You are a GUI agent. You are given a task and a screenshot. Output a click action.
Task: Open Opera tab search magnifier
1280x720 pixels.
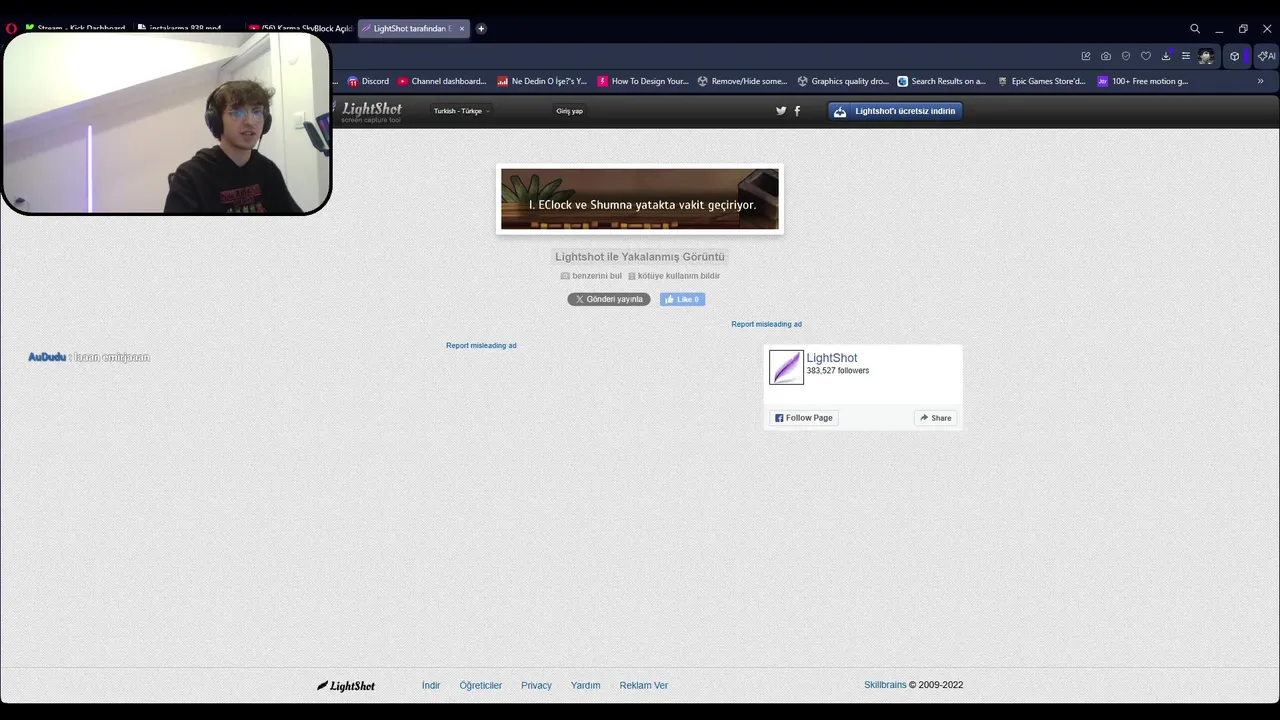coord(1195,28)
